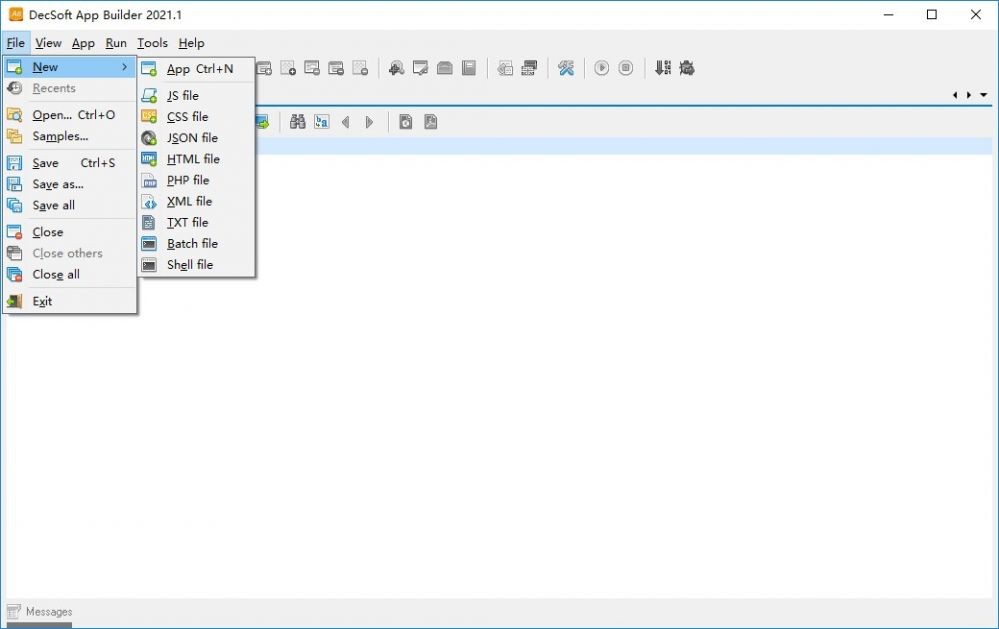Viewport: 999px width, 629px height.
Task: Create a new Batch file
Action: click(196, 243)
